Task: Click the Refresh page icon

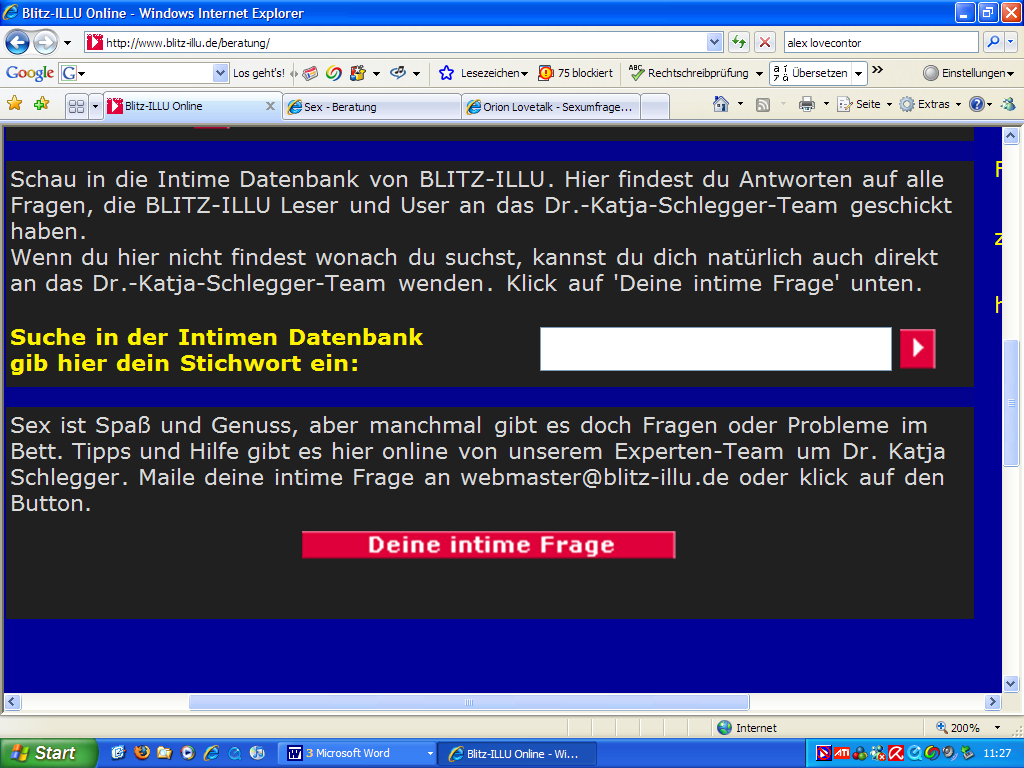Action: click(739, 42)
